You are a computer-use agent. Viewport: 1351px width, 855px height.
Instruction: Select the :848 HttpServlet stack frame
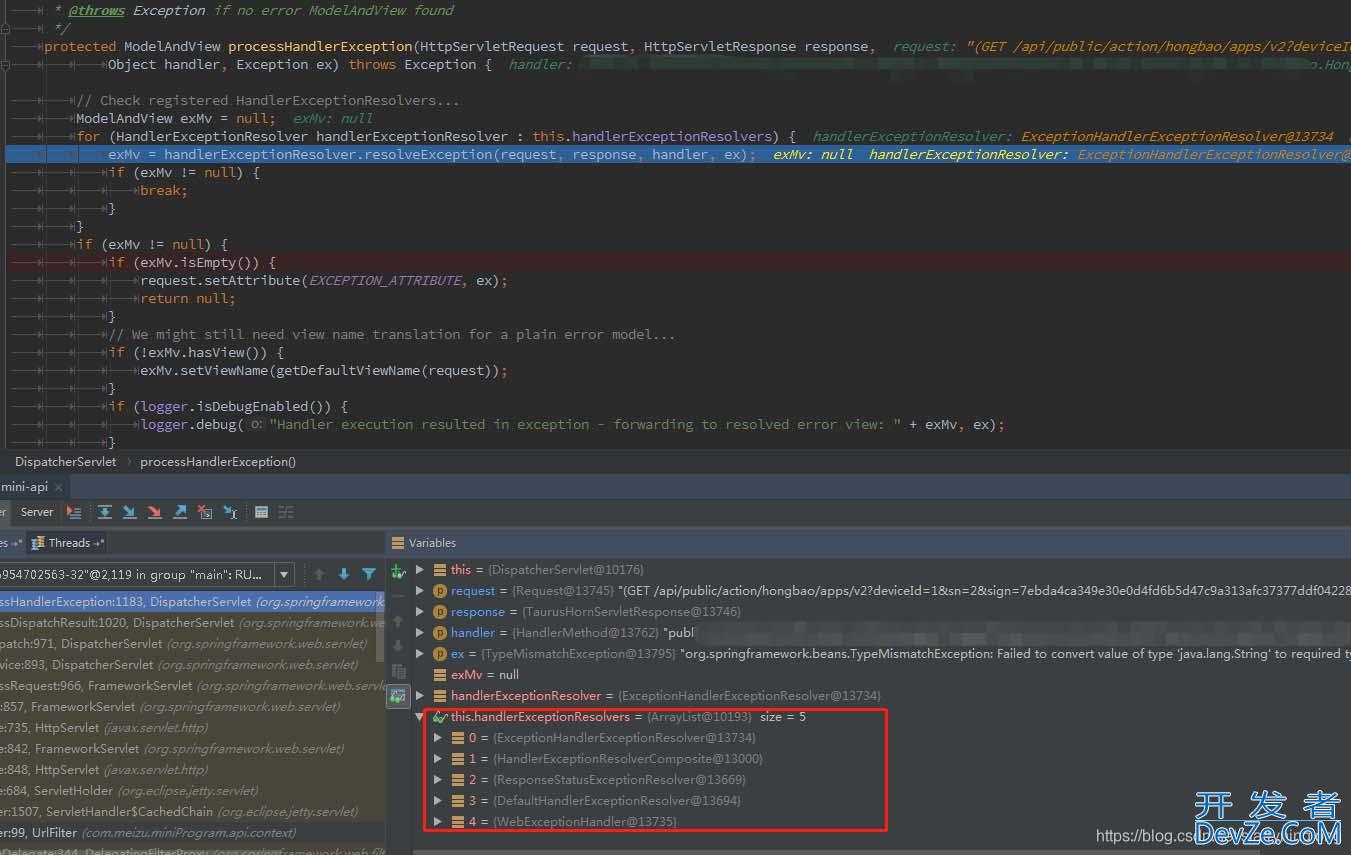pyautogui.click(x=192, y=770)
